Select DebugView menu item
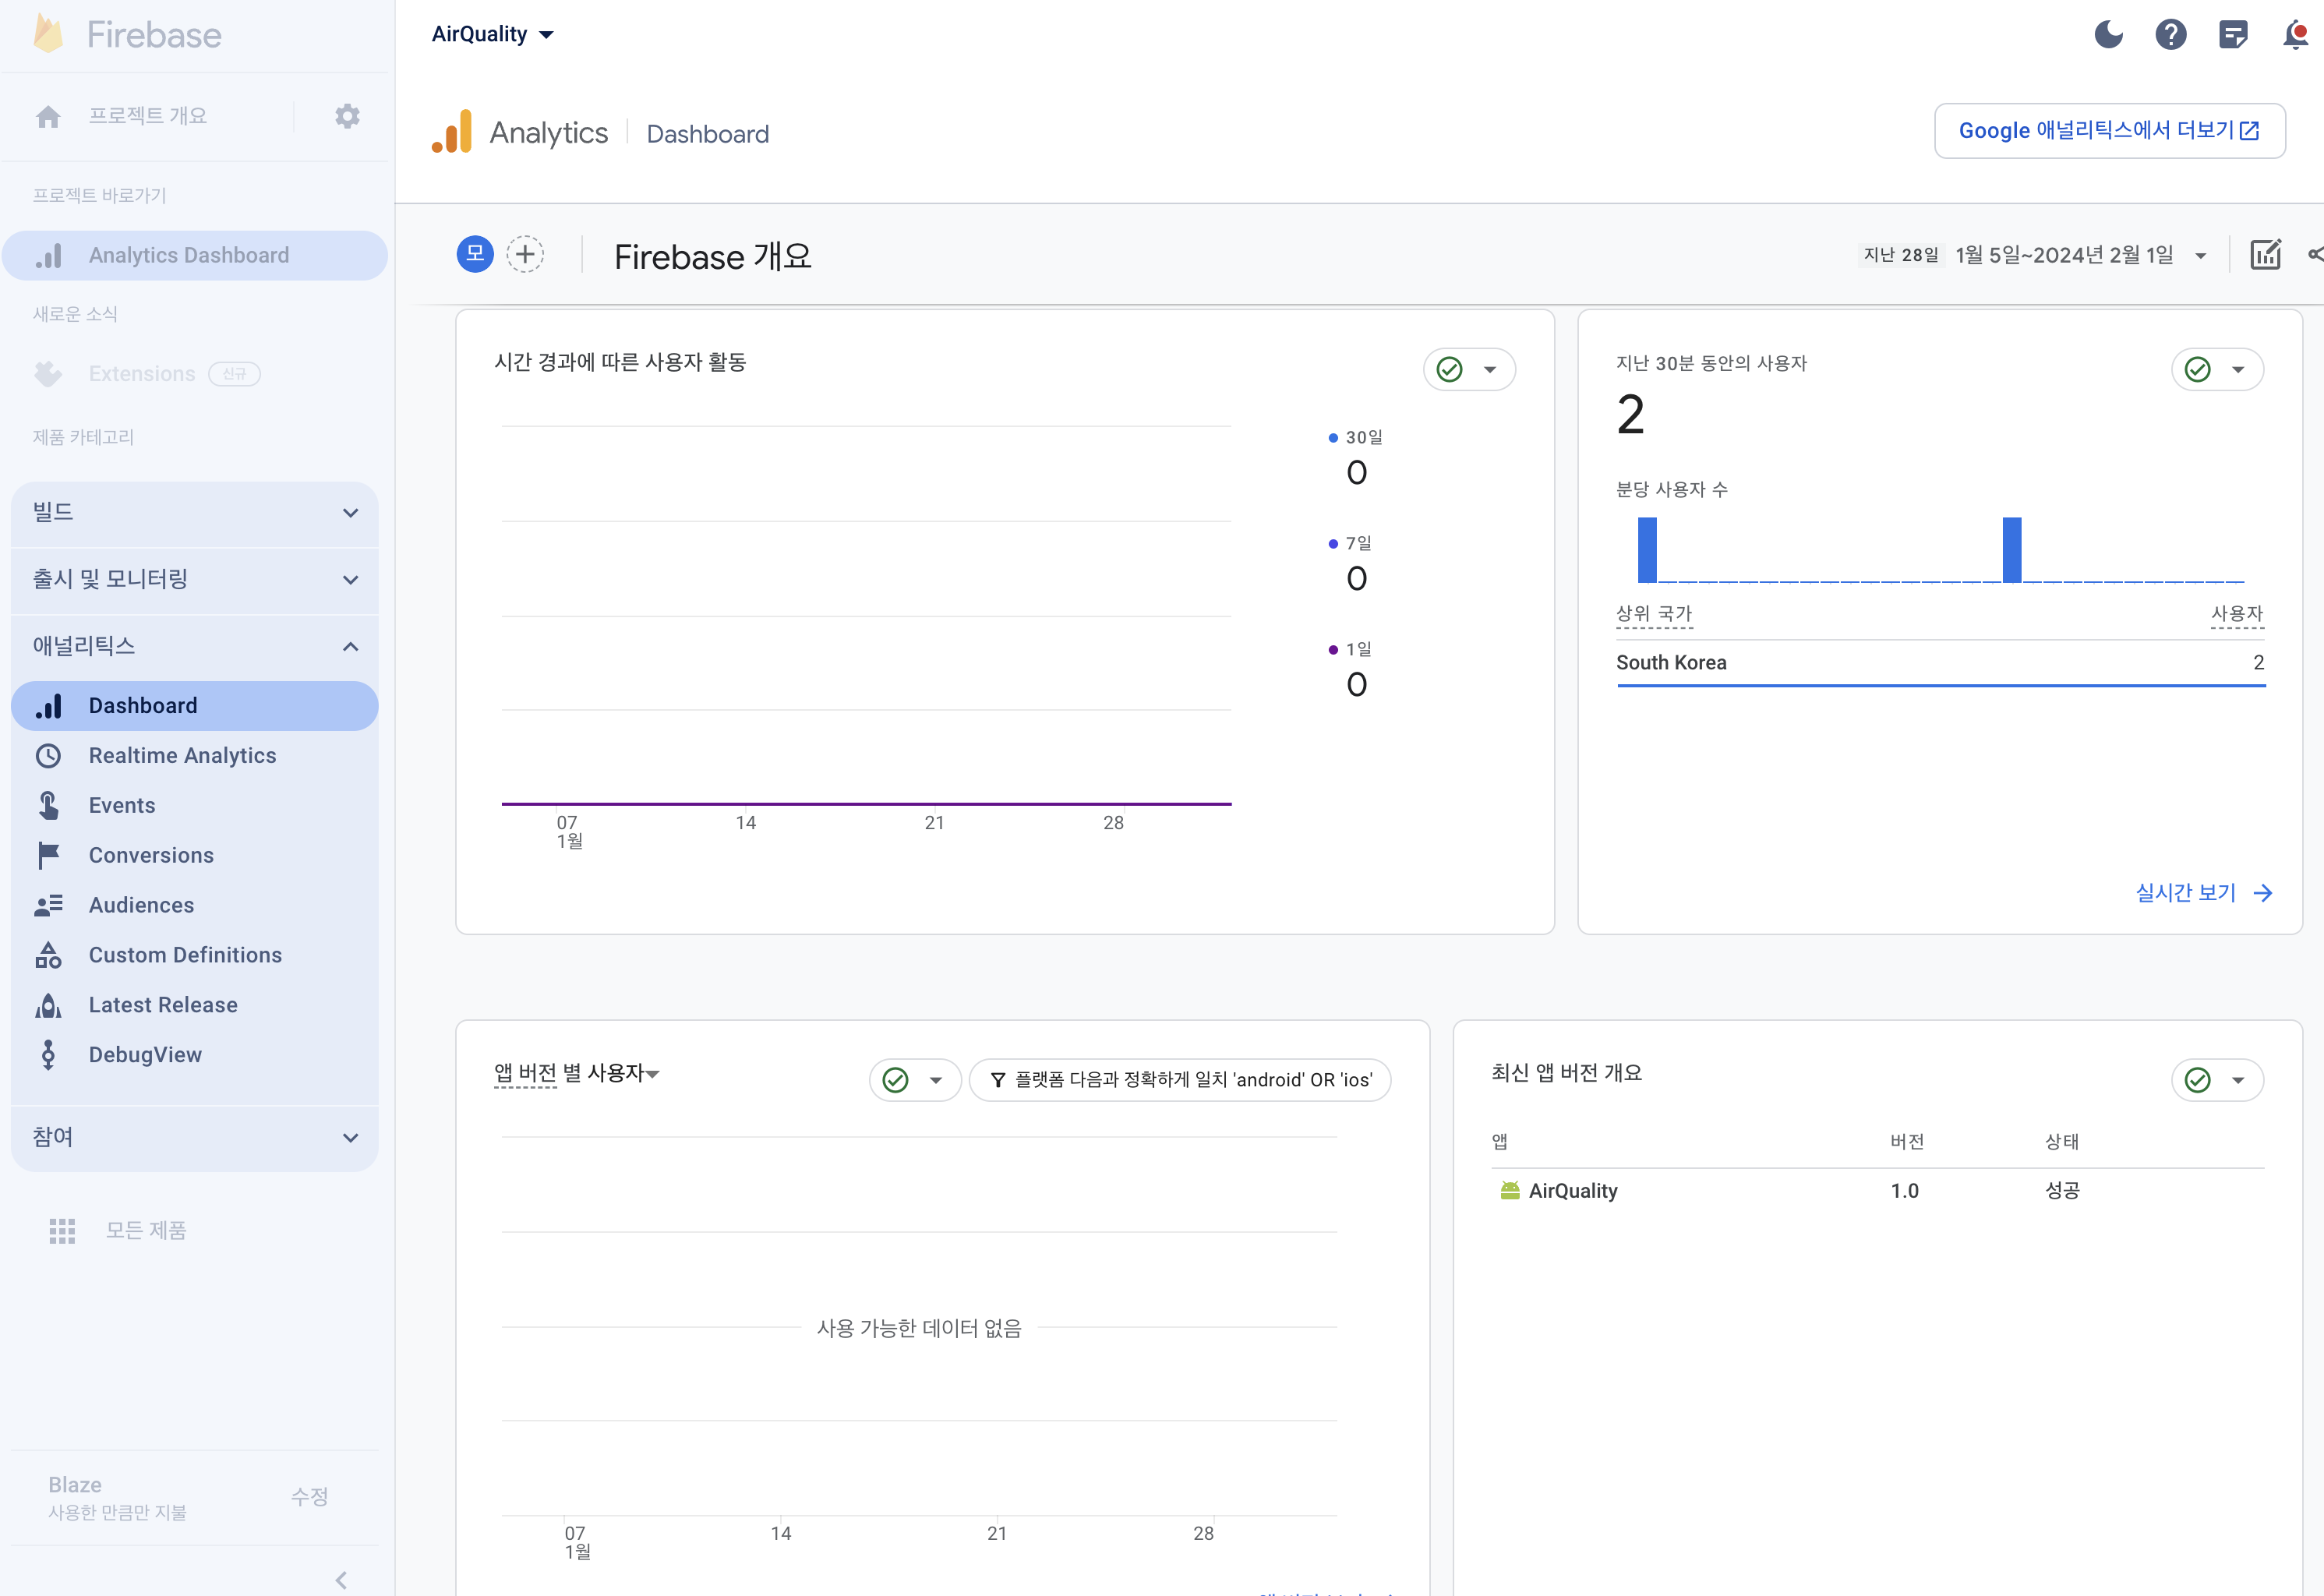The image size is (2324, 1596). tap(145, 1055)
